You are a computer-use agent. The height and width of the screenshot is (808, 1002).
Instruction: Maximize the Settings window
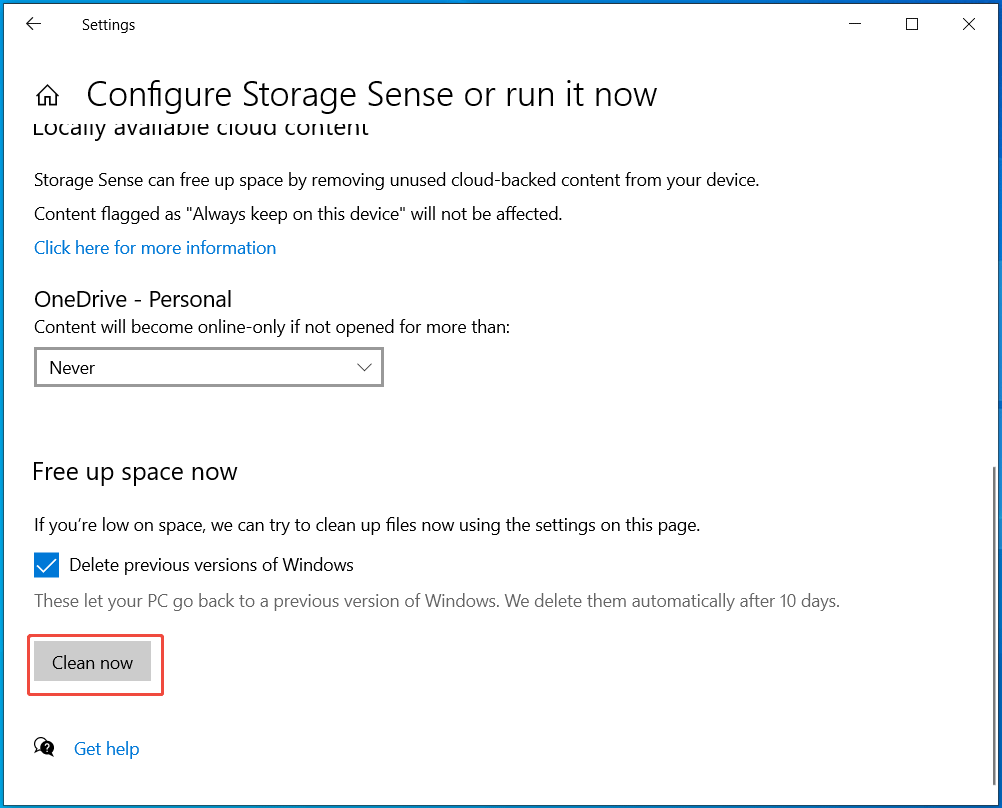[x=911, y=23]
